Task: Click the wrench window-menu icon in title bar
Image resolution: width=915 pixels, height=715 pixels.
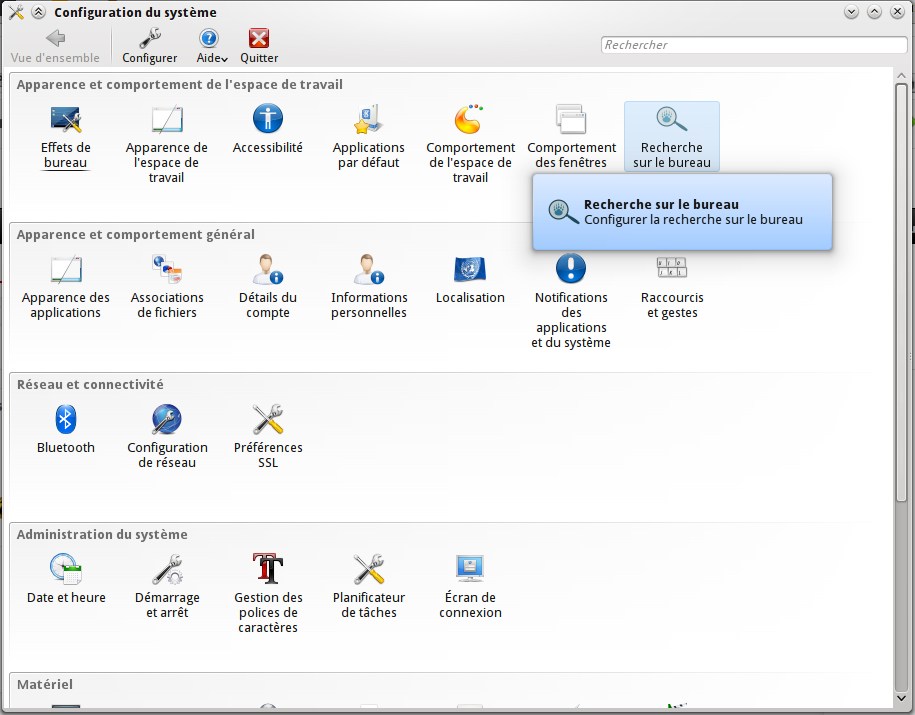Action: [x=16, y=12]
